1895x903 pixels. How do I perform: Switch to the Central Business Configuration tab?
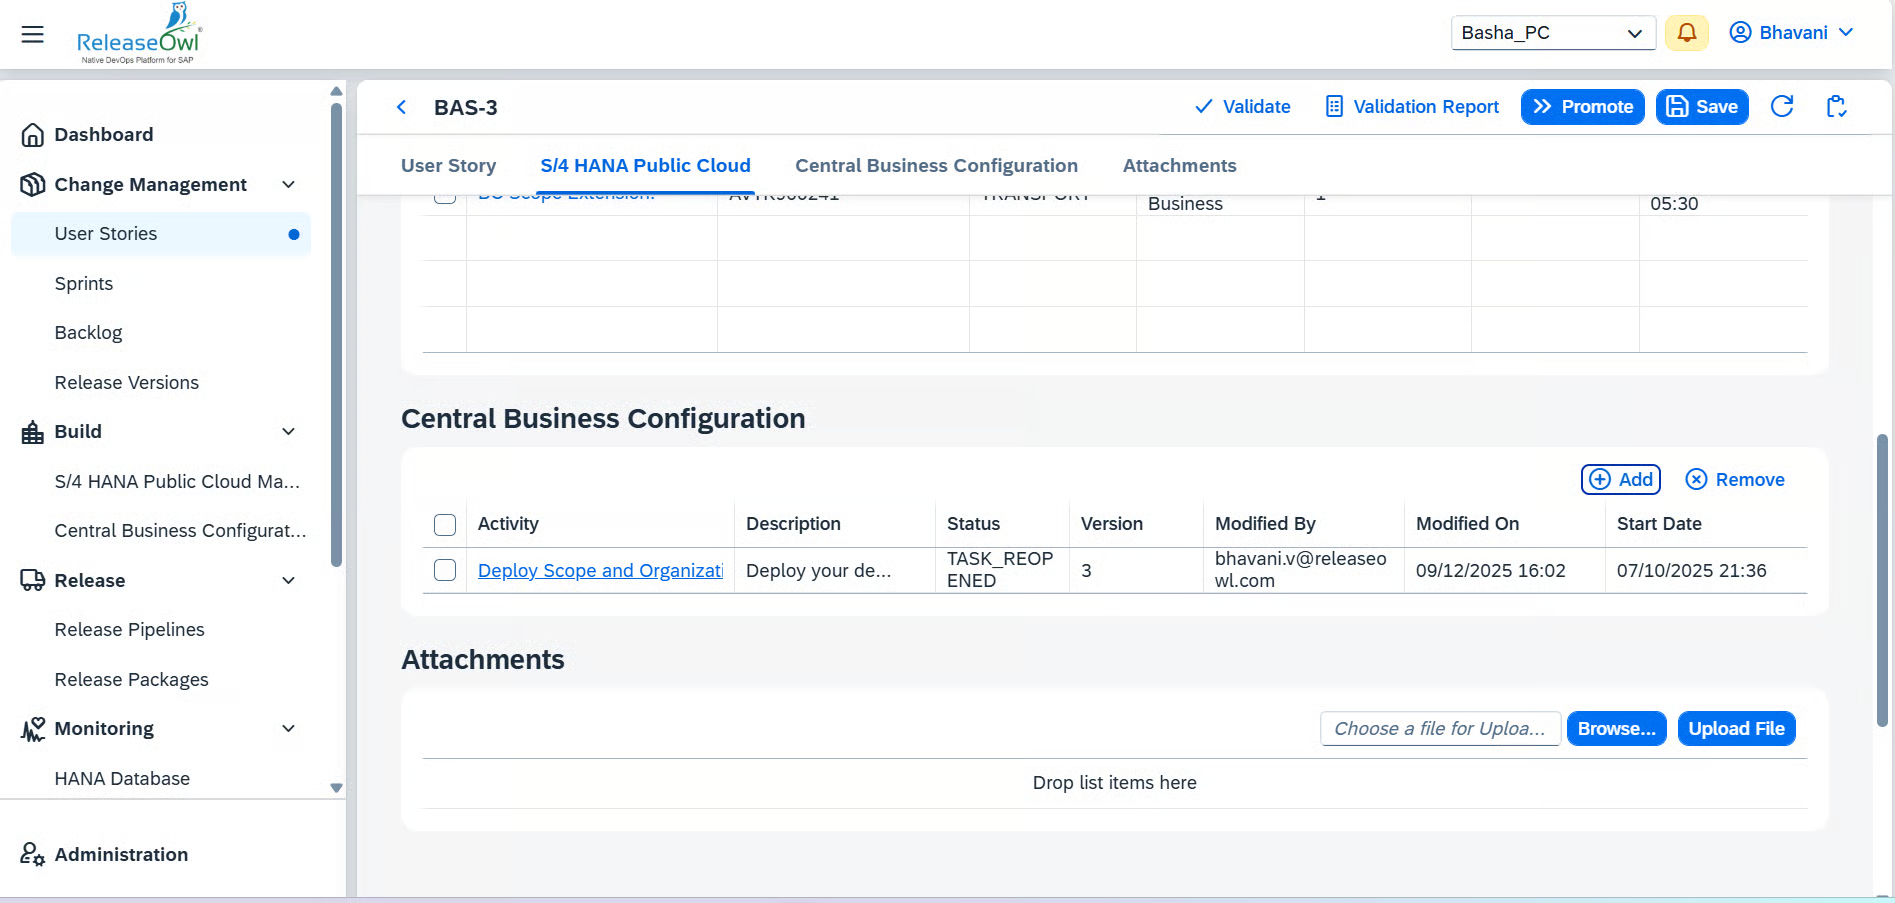pos(936,166)
